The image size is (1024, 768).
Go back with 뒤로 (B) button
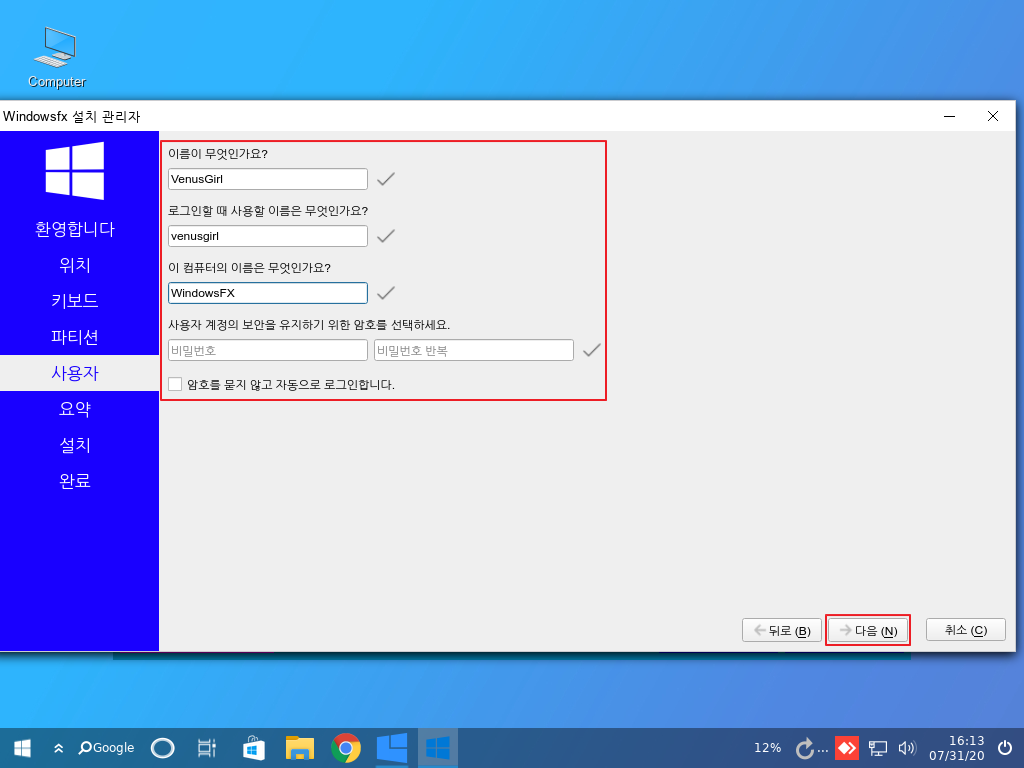(782, 630)
